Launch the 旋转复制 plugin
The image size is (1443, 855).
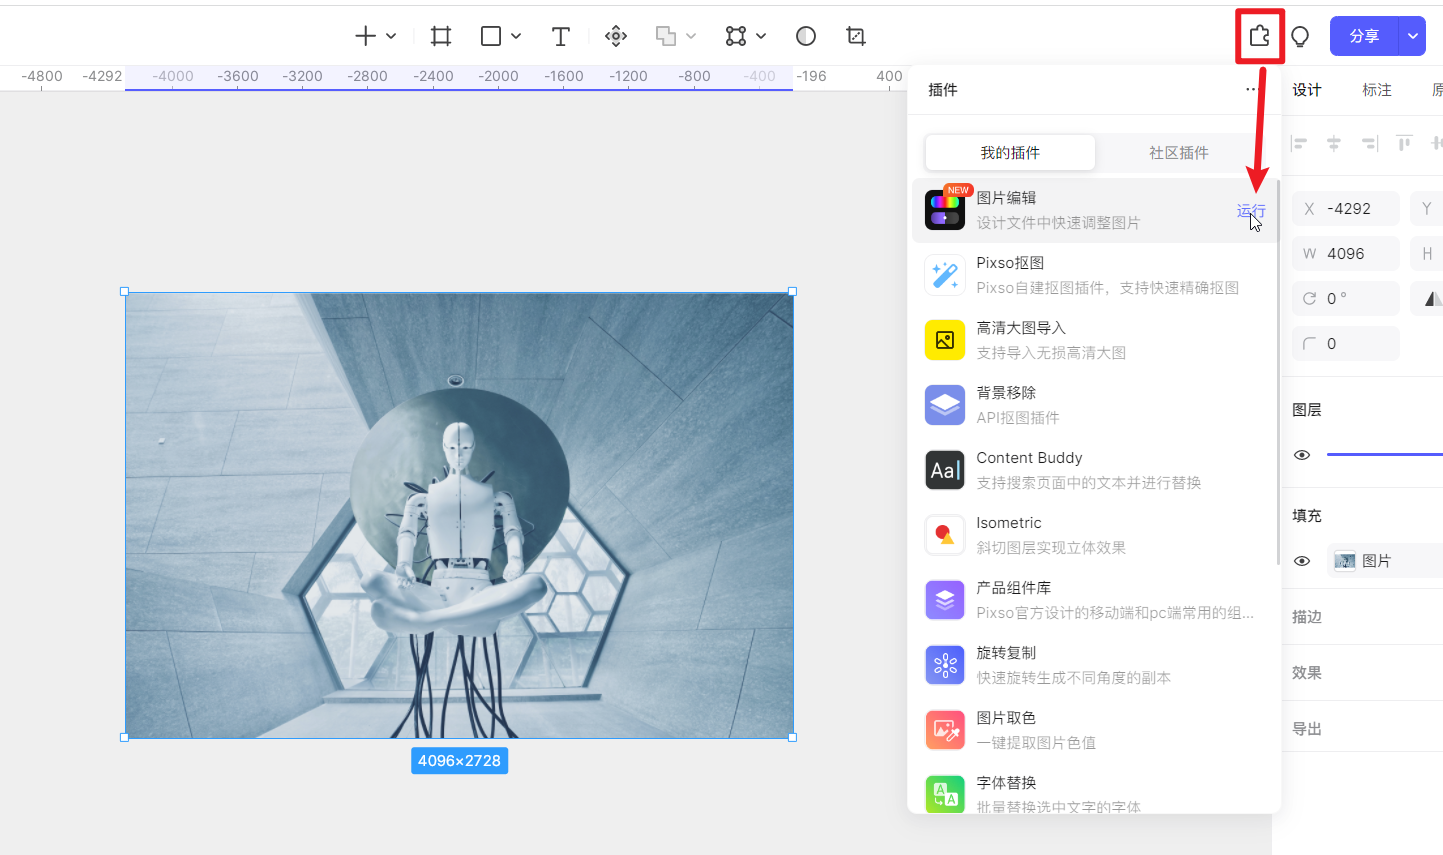click(1096, 665)
